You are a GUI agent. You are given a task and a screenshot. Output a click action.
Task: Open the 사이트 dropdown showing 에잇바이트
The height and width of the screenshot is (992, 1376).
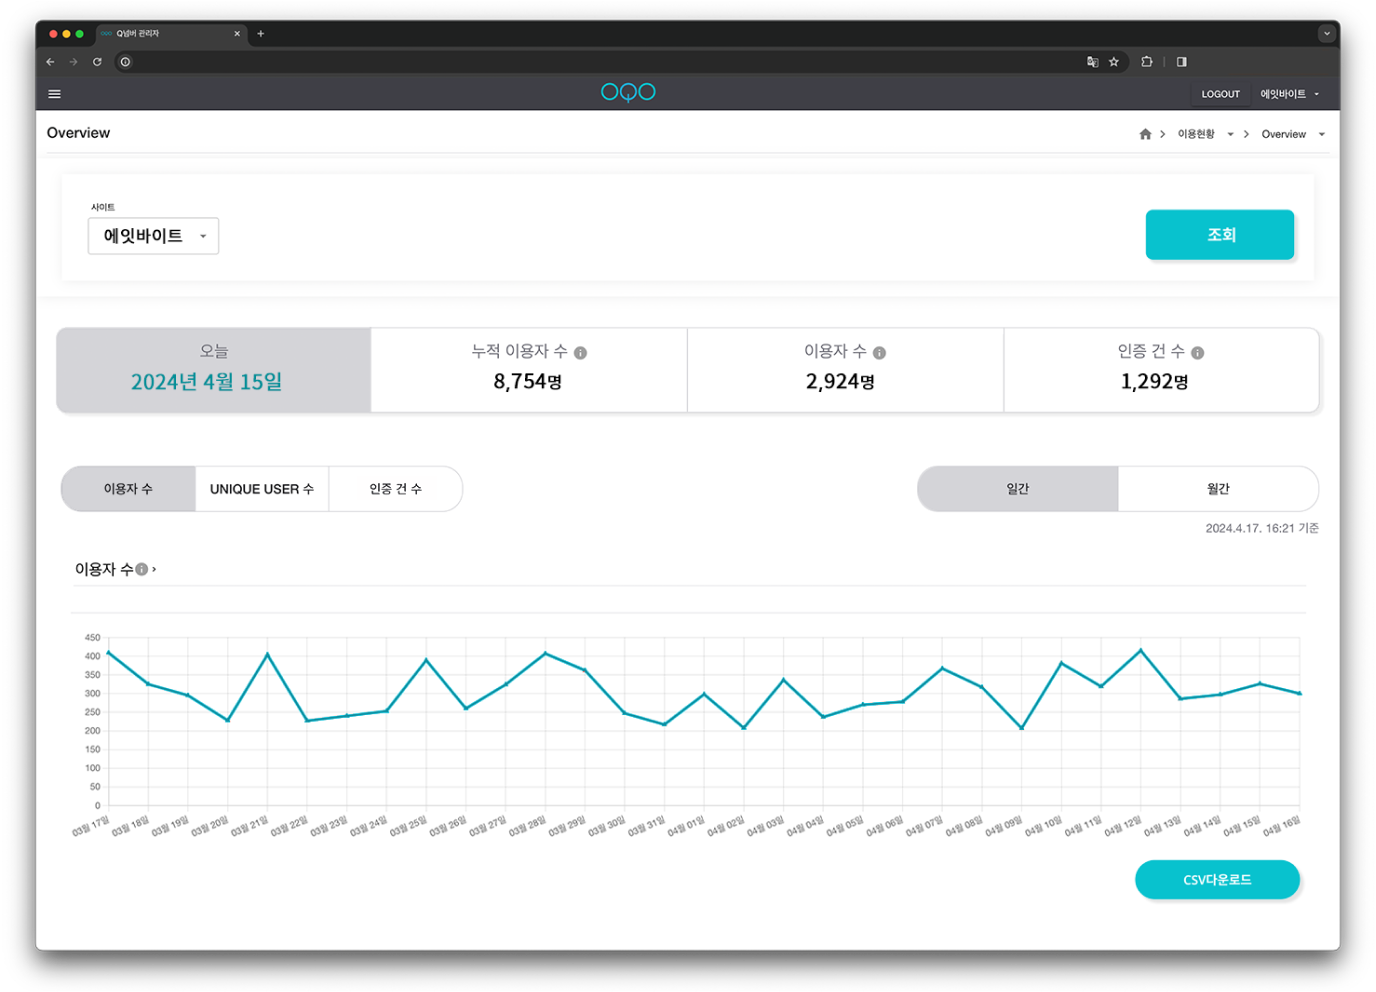click(153, 236)
